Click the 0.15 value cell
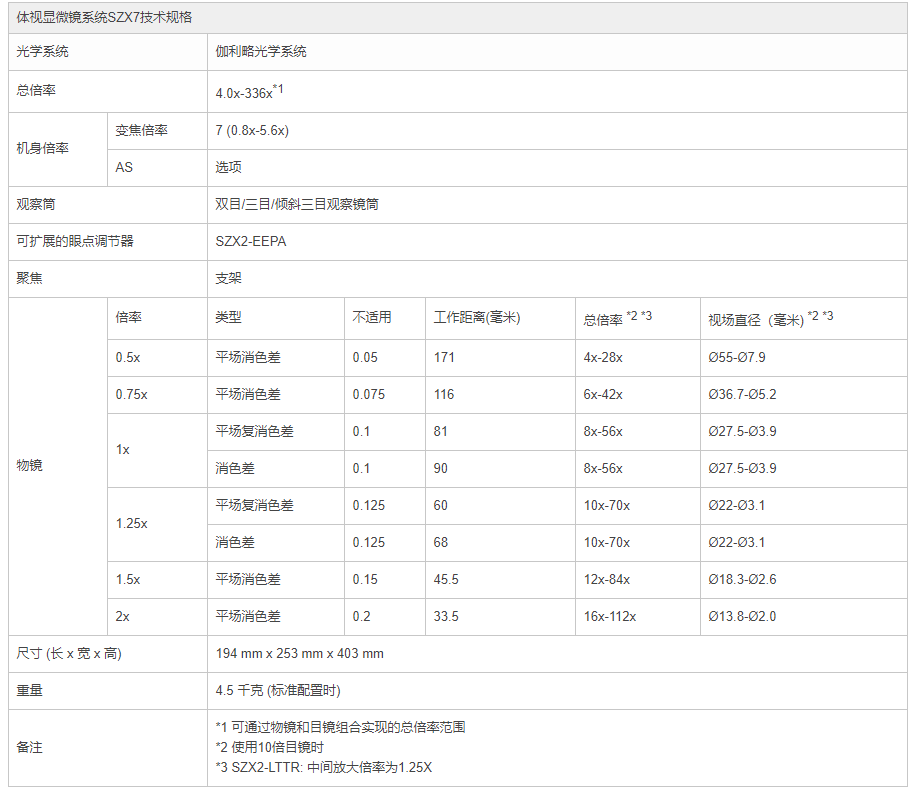 tap(365, 580)
